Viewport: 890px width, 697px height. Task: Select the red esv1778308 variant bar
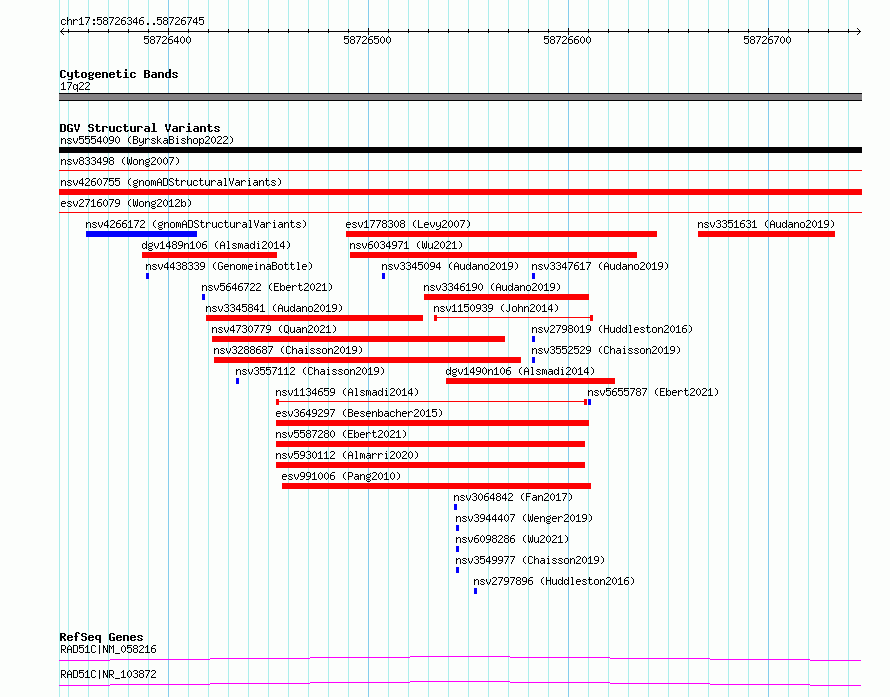coord(501,234)
